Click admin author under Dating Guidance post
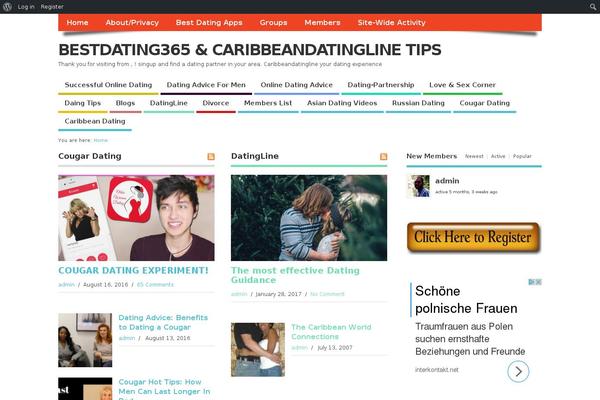Viewport: 600px width, 400px height. [x=239, y=294]
